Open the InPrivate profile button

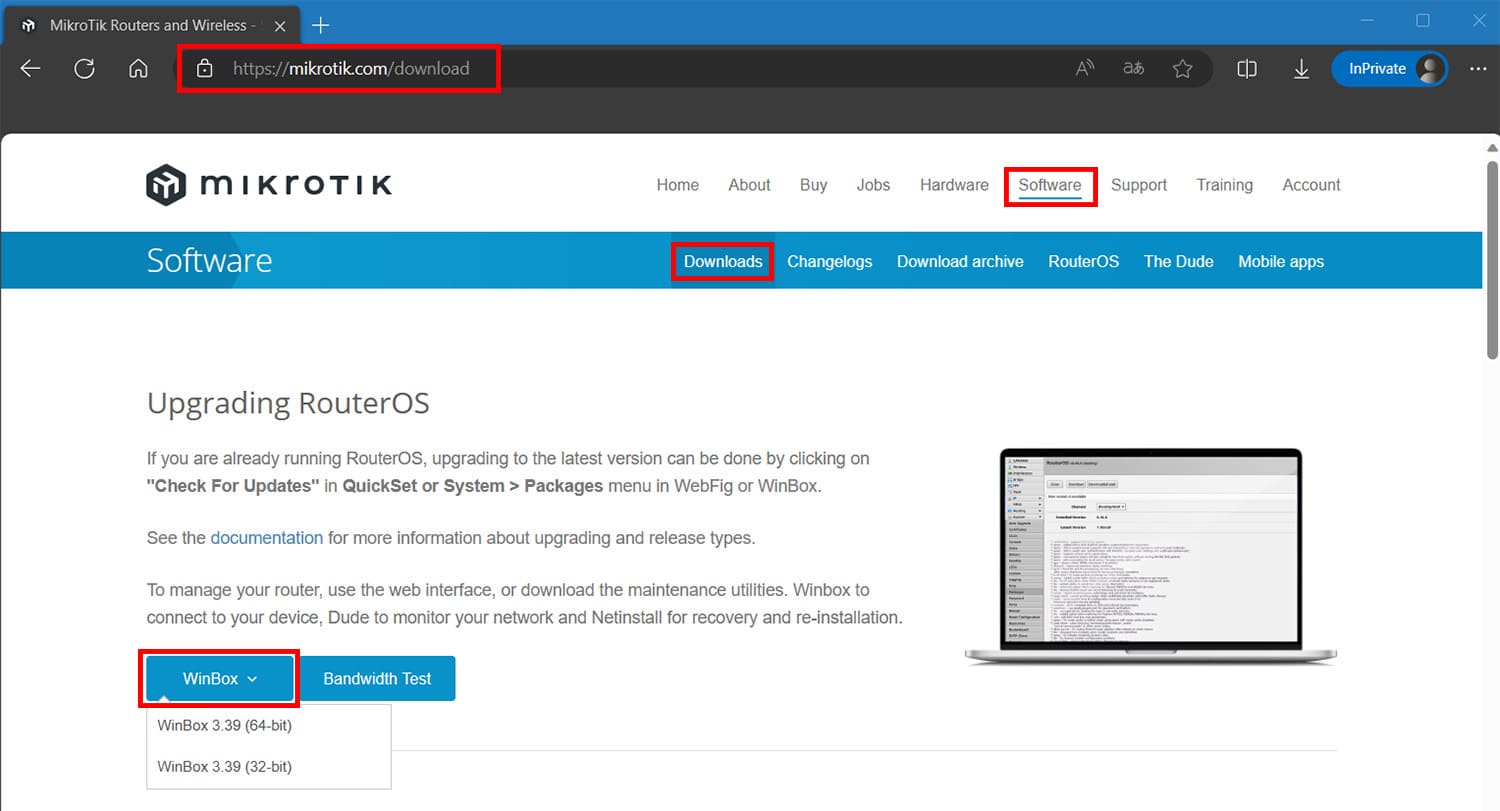pos(1389,69)
